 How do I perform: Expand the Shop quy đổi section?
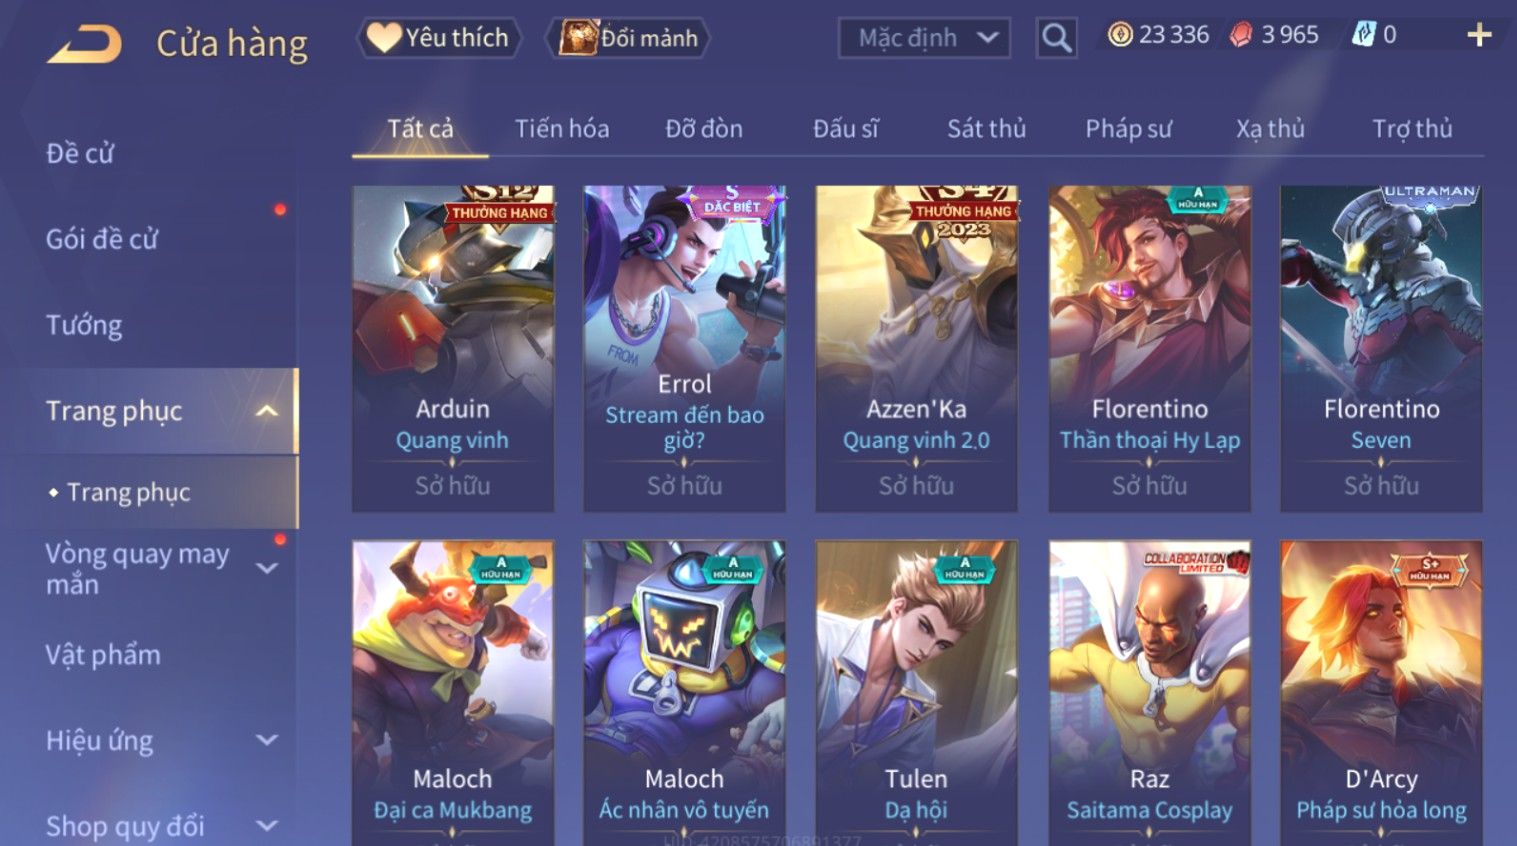coord(266,826)
